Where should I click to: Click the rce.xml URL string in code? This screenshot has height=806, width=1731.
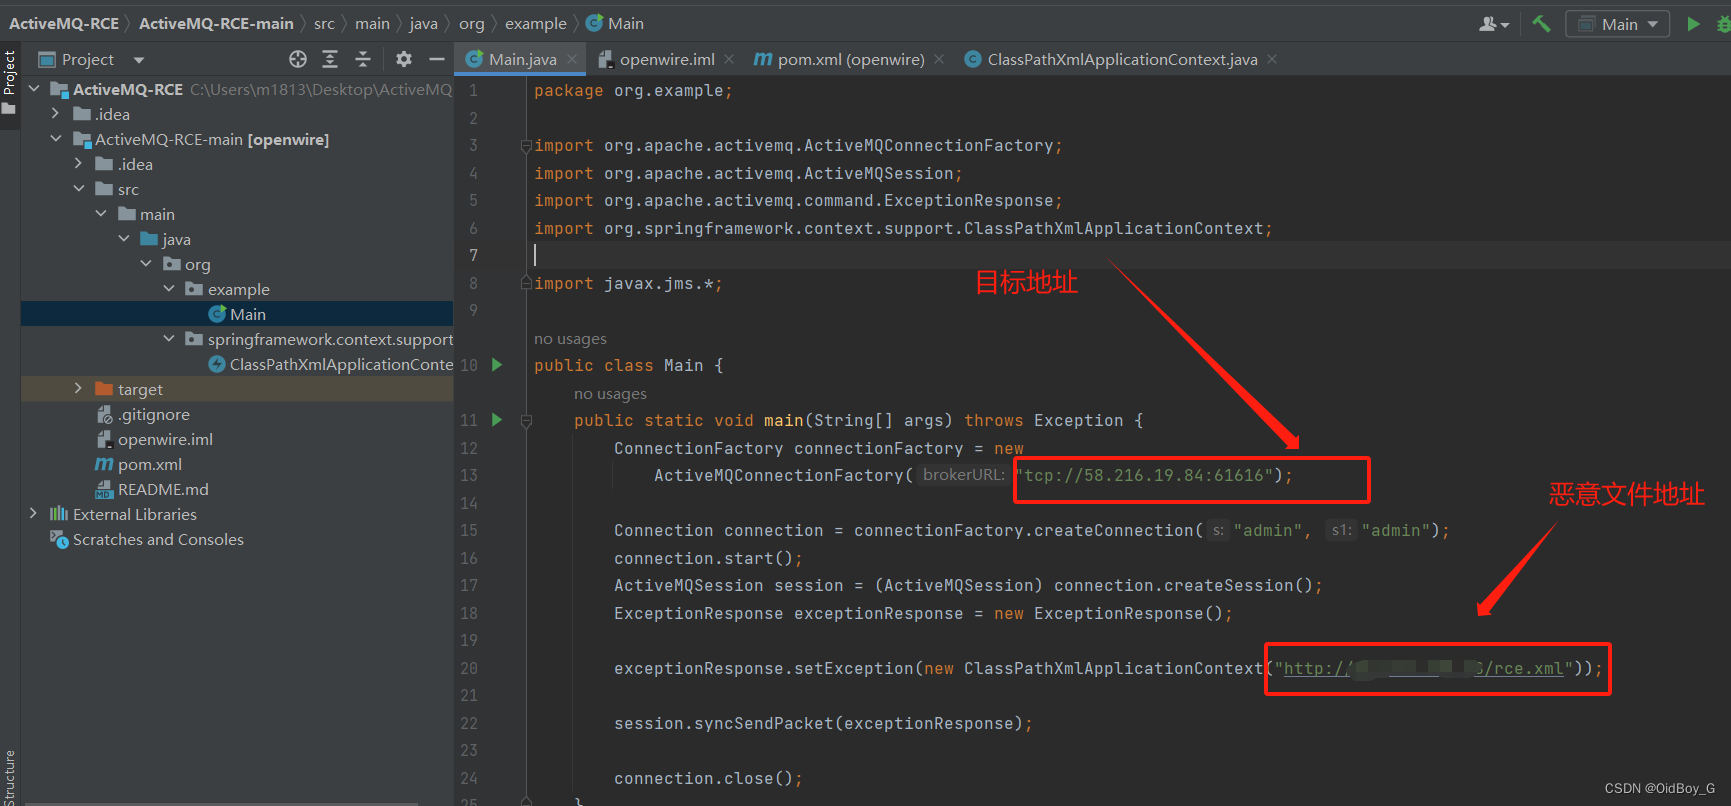tap(1423, 668)
